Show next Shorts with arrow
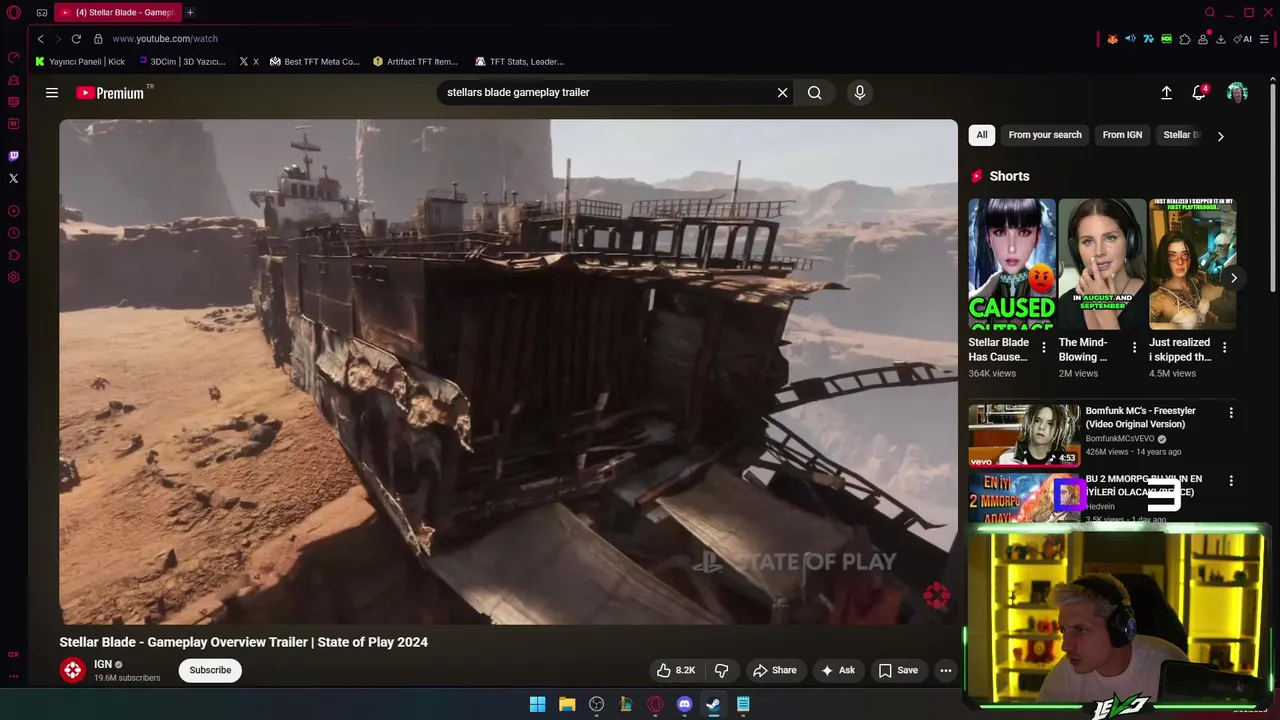Image resolution: width=1280 pixels, height=720 pixels. pos(1234,278)
